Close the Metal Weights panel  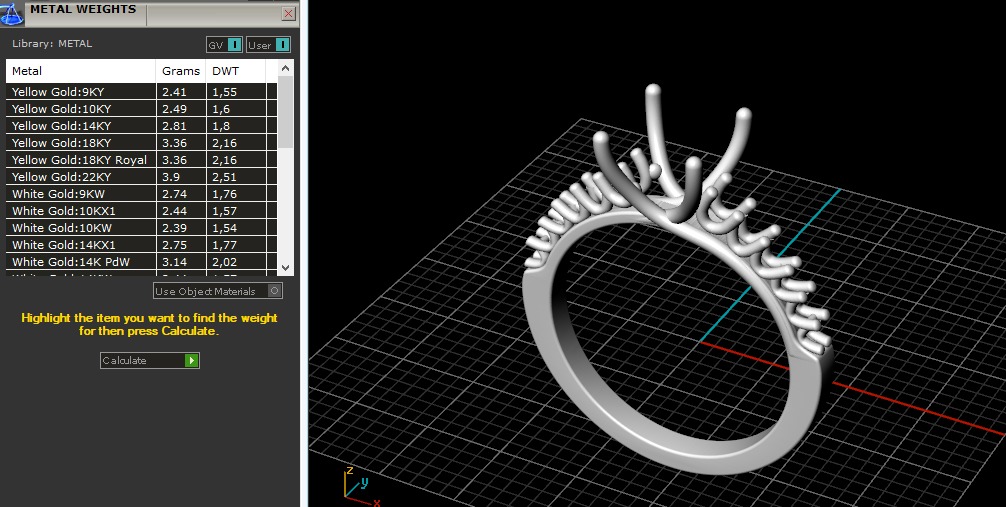click(289, 13)
